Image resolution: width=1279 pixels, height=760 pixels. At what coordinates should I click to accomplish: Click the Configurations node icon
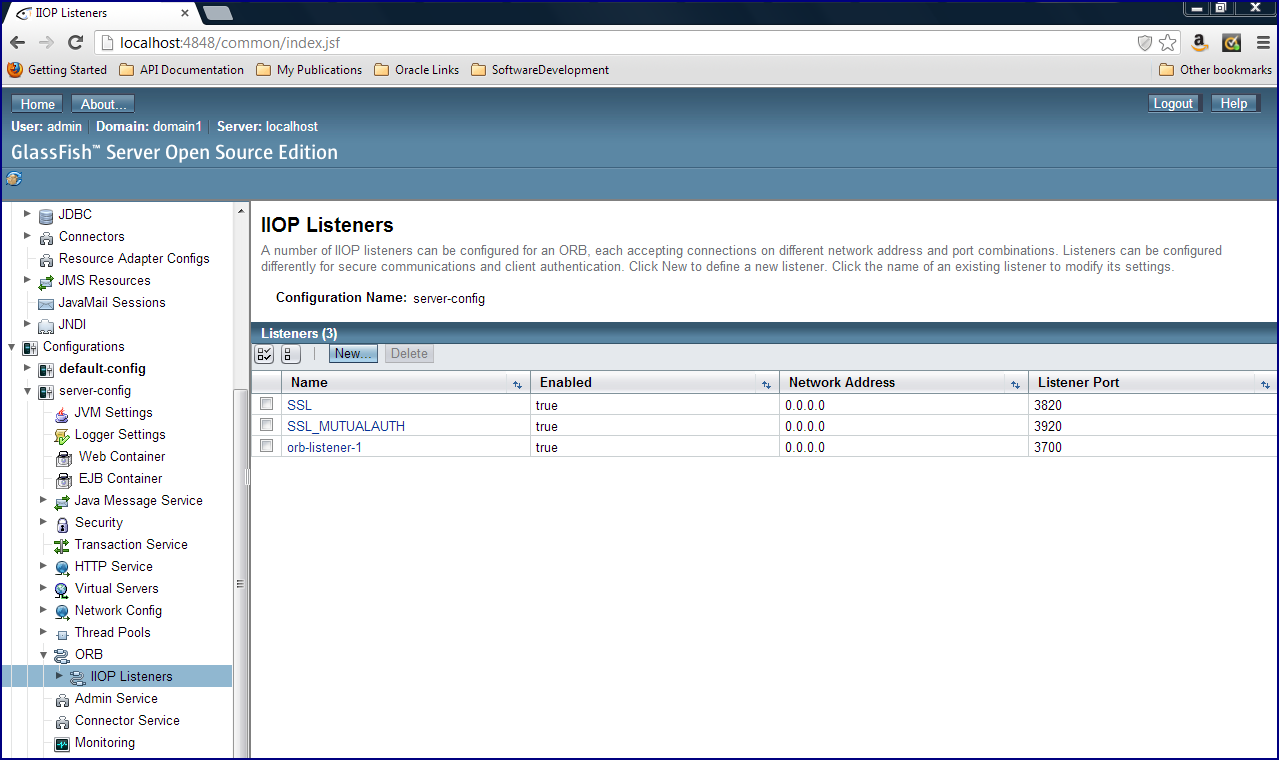(30, 347)
